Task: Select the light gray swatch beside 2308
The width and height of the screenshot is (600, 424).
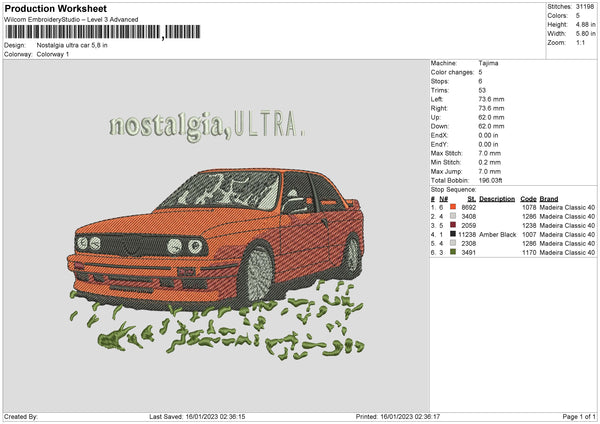Action: click(x=453, y=243)
